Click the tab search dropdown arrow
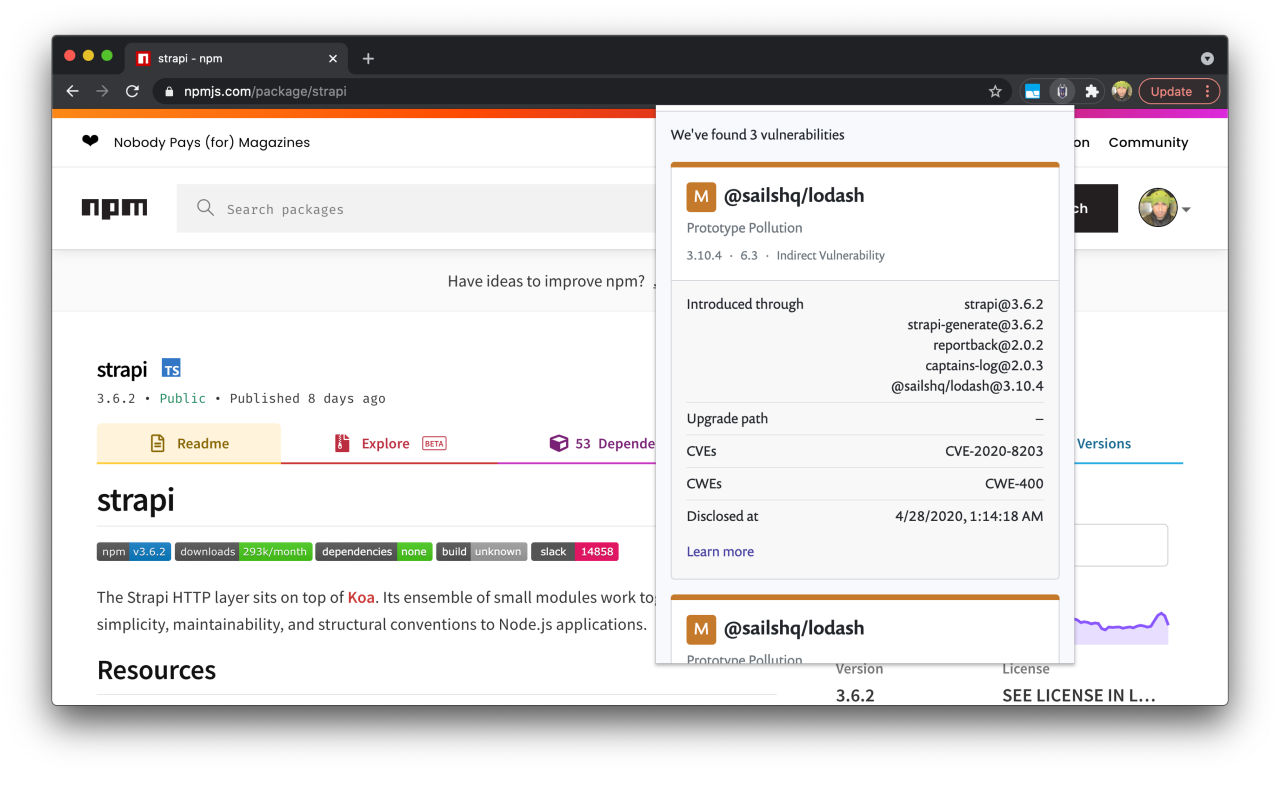Image resolution: width=1280 pixels, height=800 pixels. pyautogui.click(x=1207, y=58)
